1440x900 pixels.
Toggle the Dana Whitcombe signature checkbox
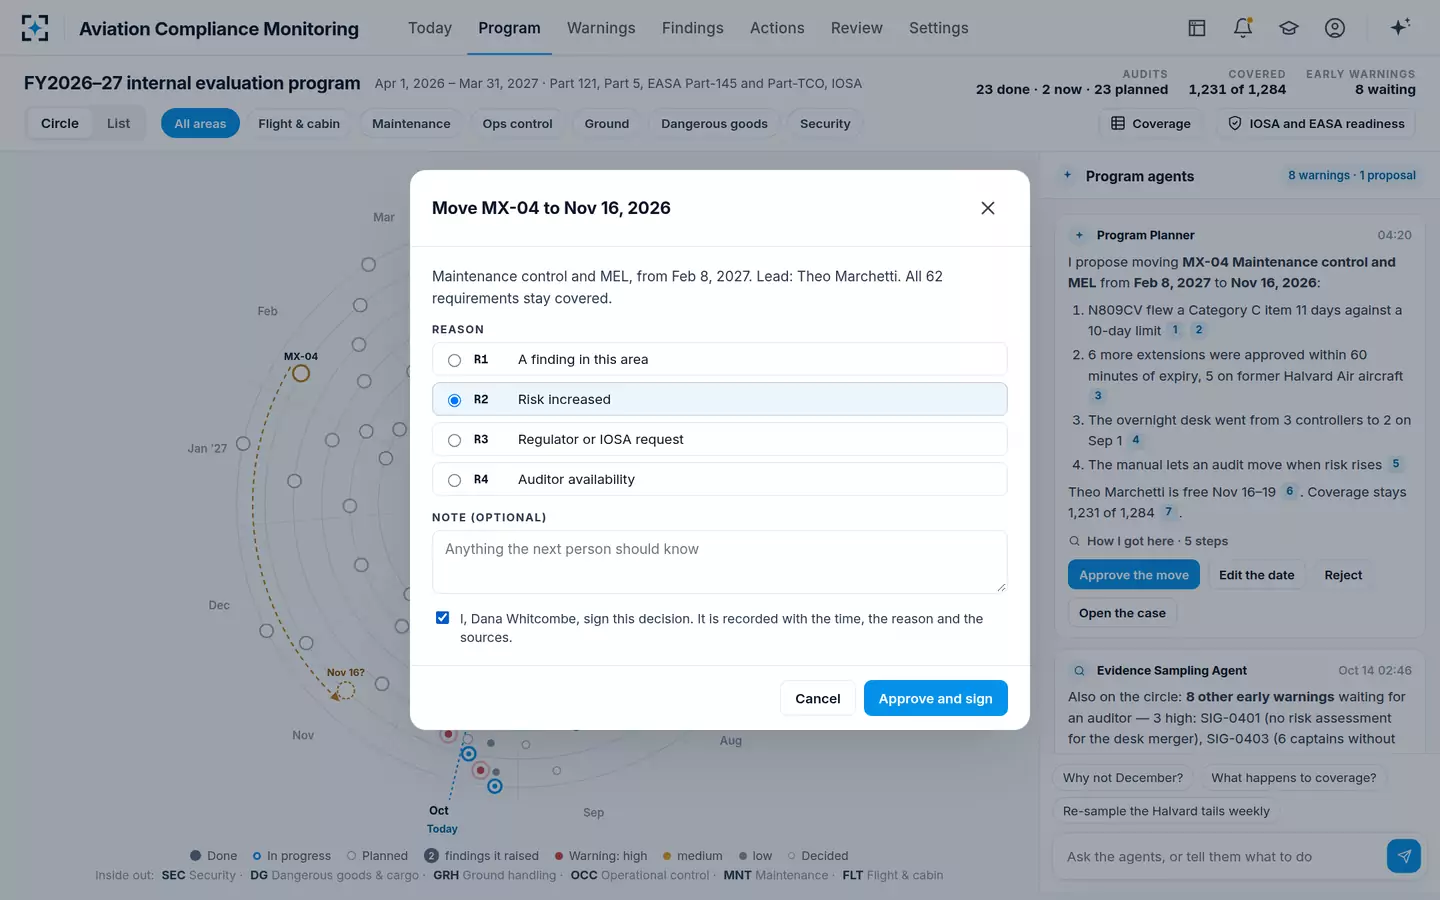442,618
